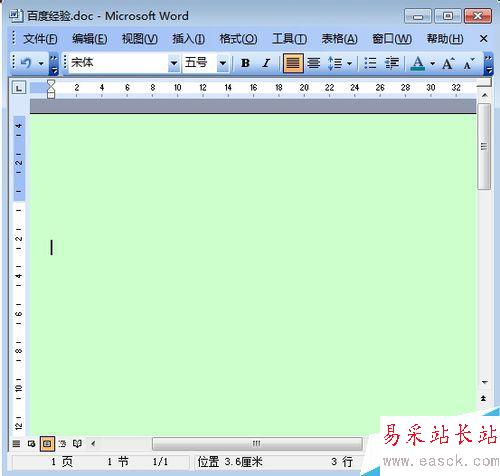Open the 表格(A) menu
Screen dimensions: 500x476
click(339, 39)
